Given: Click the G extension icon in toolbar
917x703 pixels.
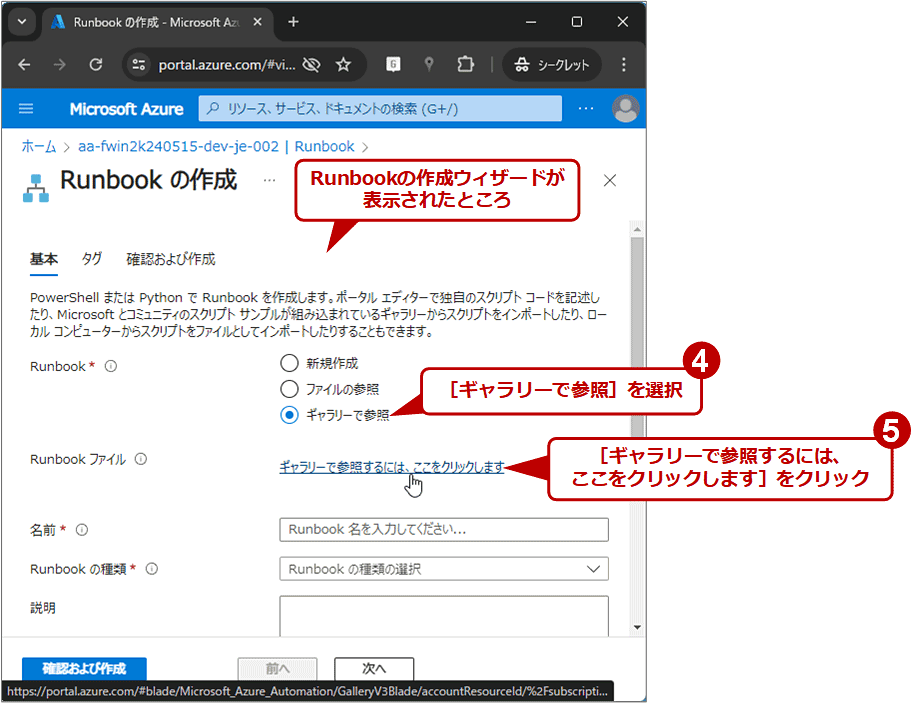Looking at the screenshot, I should click(393, 64).
